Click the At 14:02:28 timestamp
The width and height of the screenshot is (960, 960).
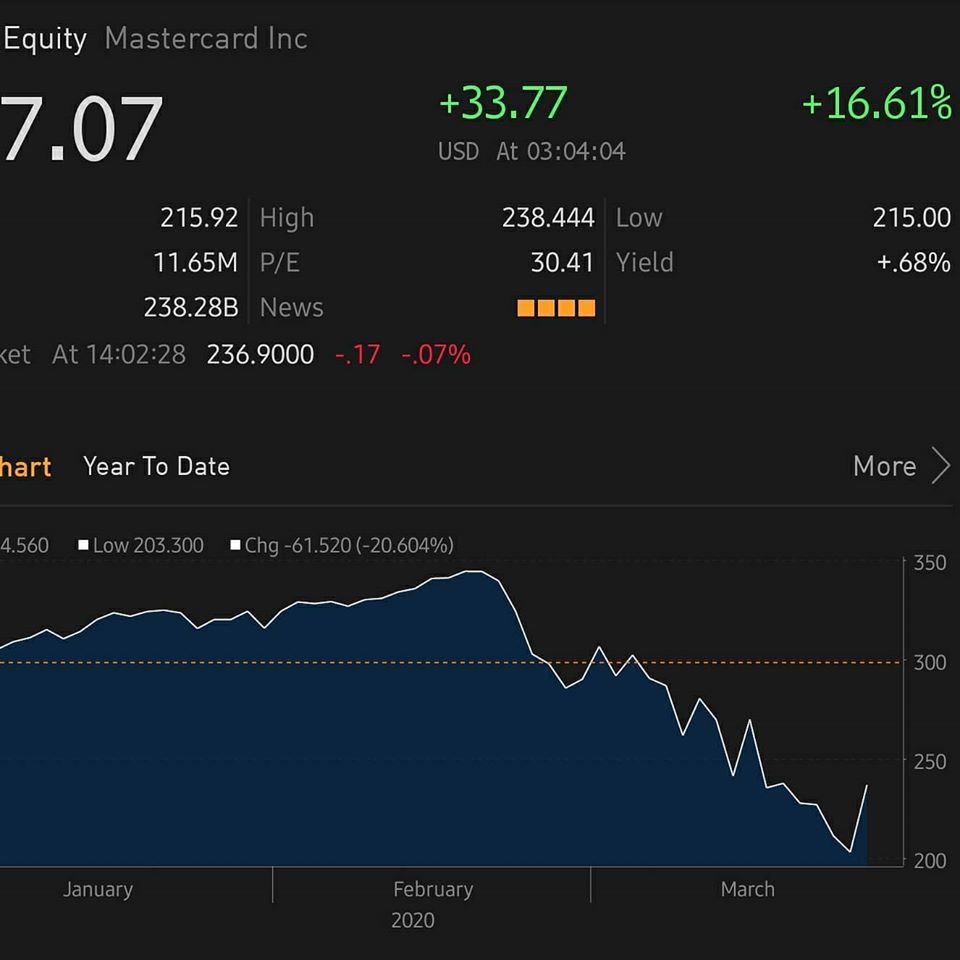pyautogui.click(x=119, y=354)
